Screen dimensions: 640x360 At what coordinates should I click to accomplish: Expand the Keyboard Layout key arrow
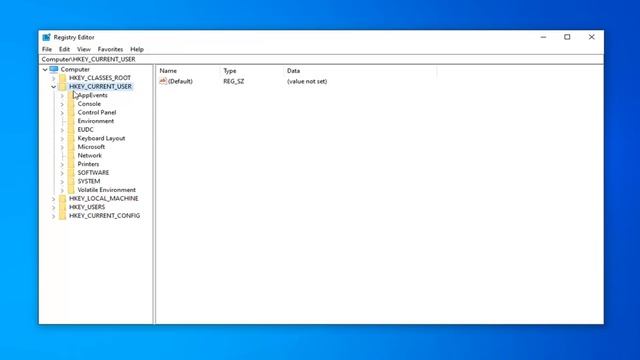(x=62, y=138)
